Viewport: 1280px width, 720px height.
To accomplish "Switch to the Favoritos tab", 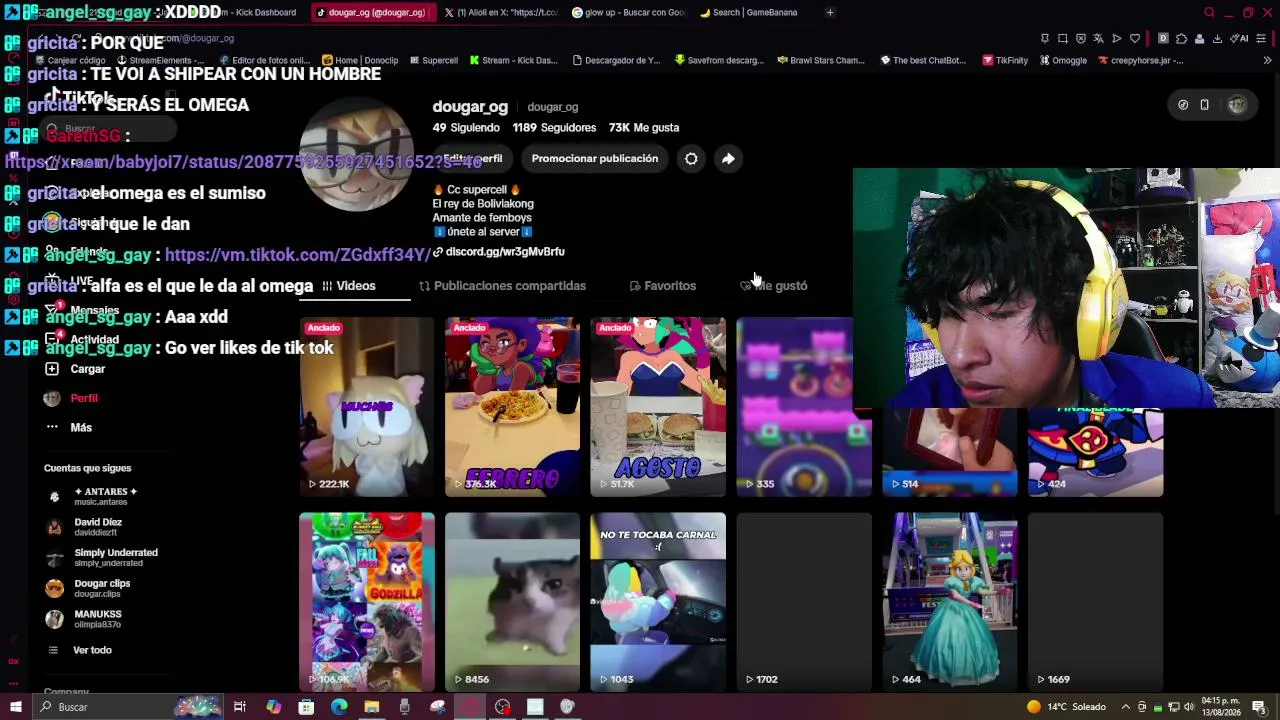I will [x=662, y=286].
